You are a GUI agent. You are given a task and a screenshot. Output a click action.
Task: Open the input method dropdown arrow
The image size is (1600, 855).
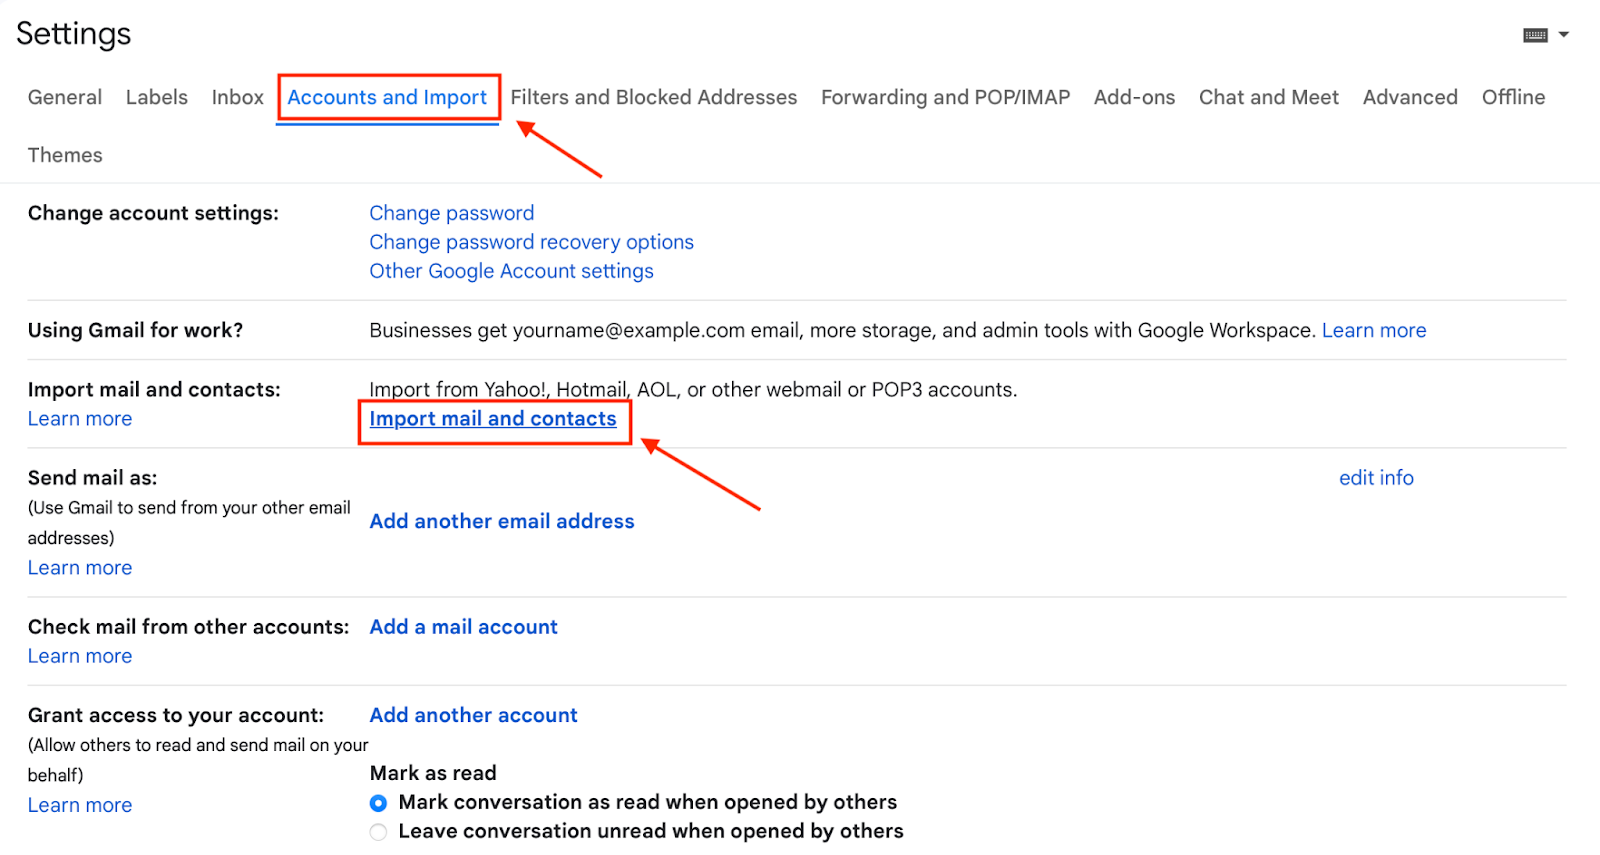pos(1562,33)
